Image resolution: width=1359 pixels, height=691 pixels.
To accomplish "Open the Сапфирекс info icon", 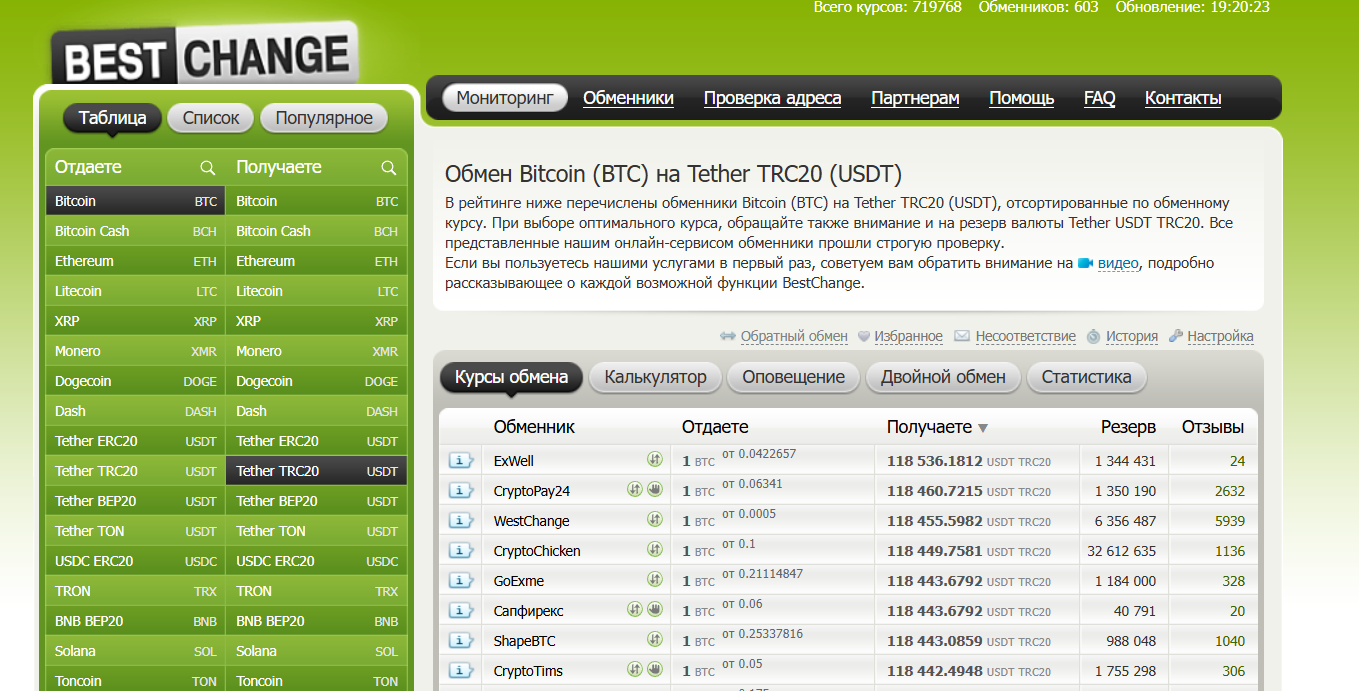I will (460, 611).
